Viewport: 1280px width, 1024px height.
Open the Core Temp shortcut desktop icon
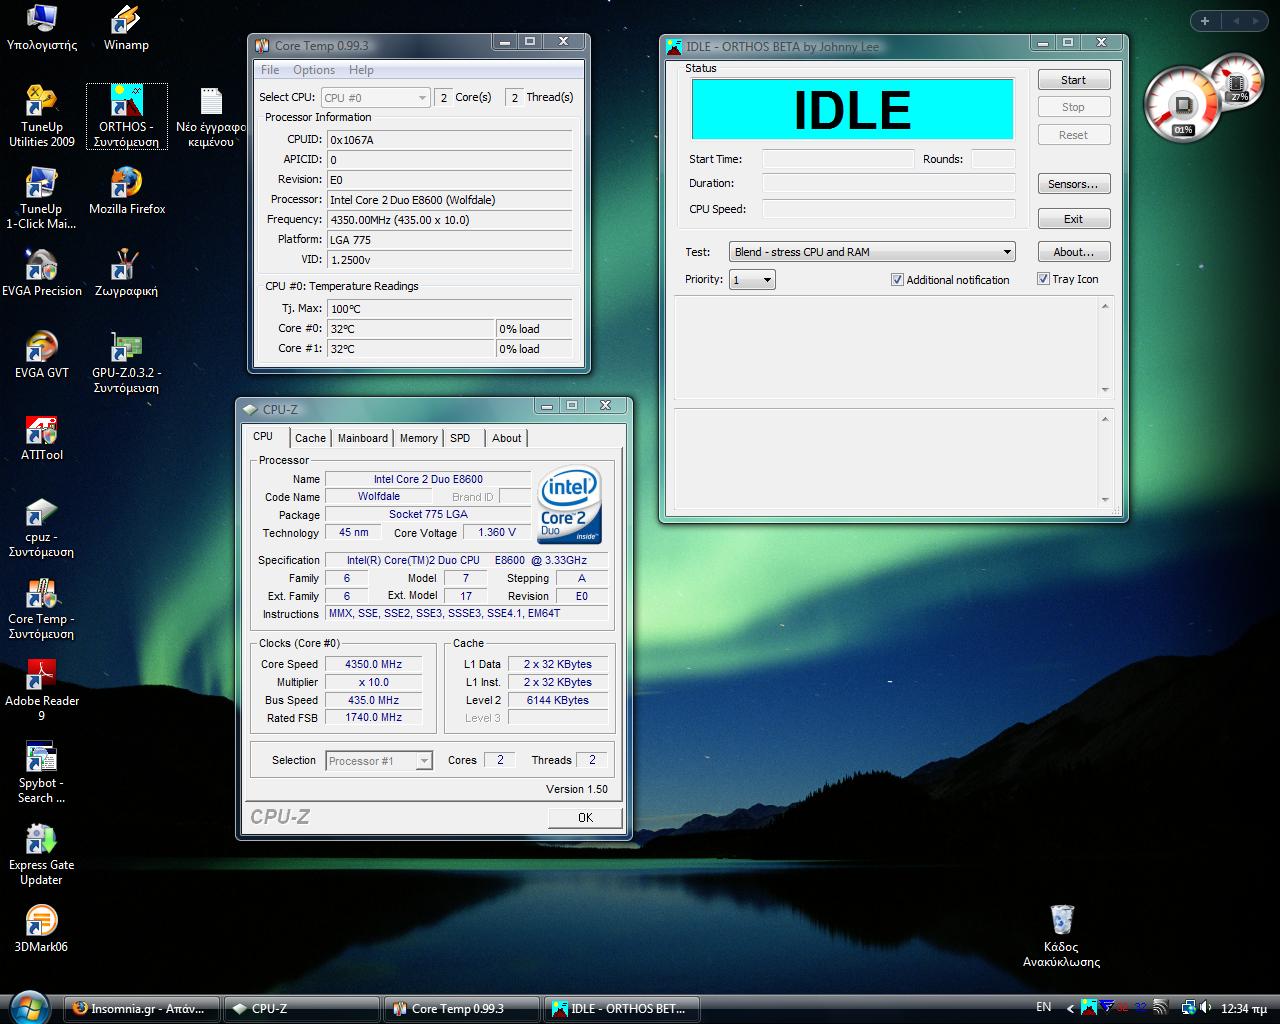[42, 608]
